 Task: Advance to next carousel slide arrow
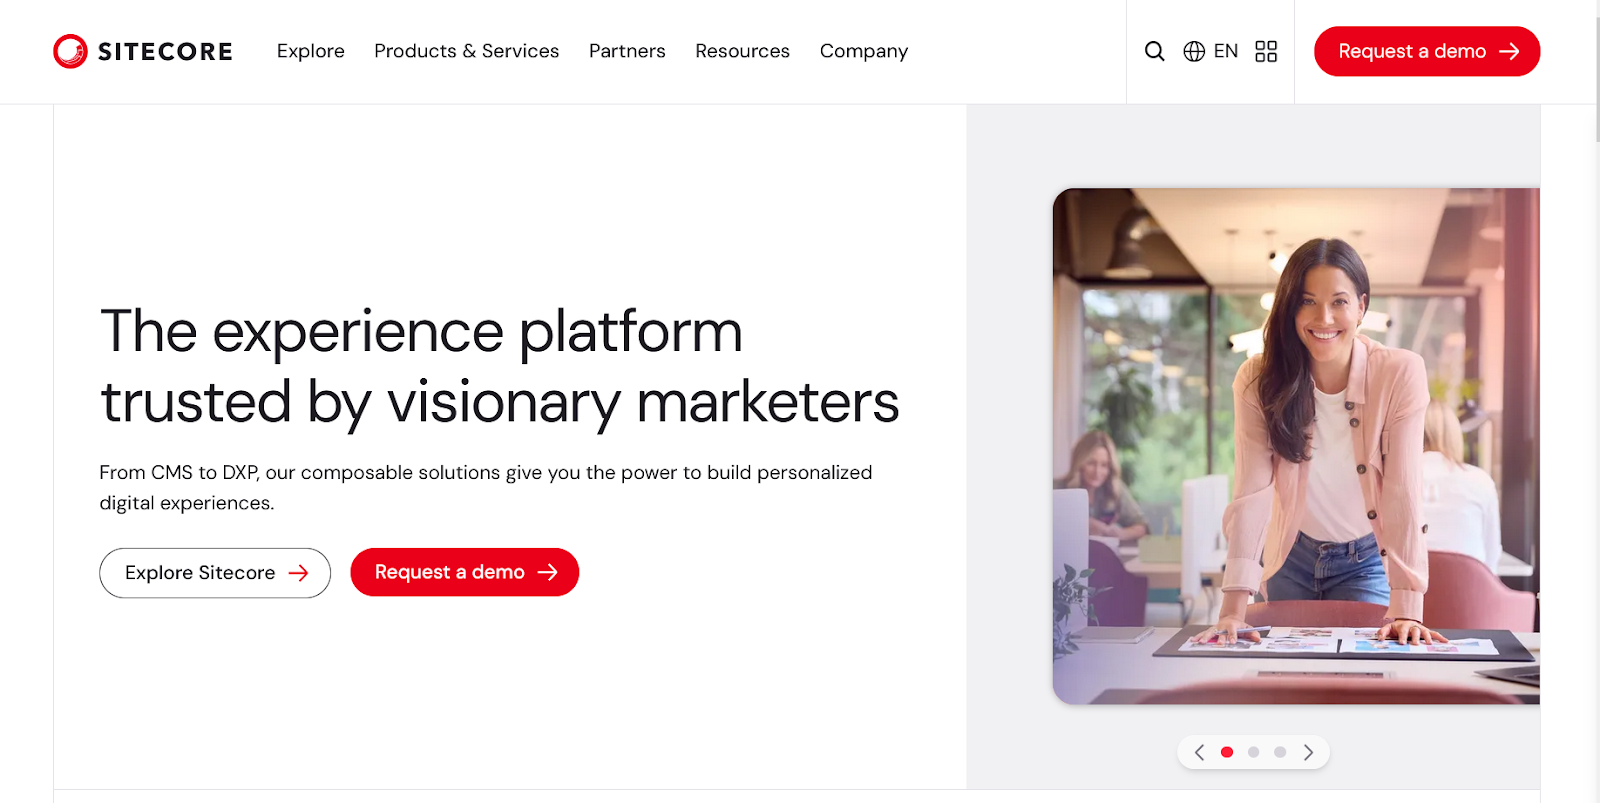(1308, 752)
